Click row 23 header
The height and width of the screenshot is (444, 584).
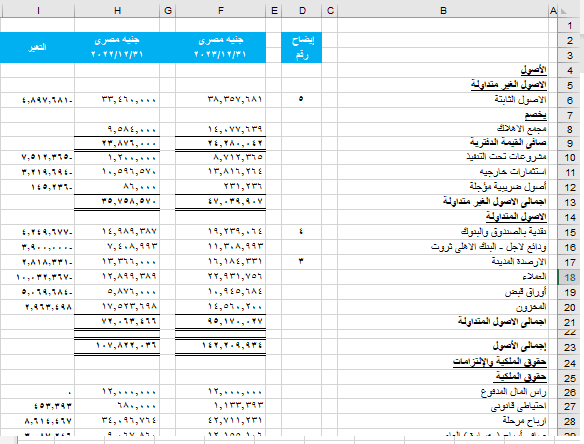[x=569, y=347]
